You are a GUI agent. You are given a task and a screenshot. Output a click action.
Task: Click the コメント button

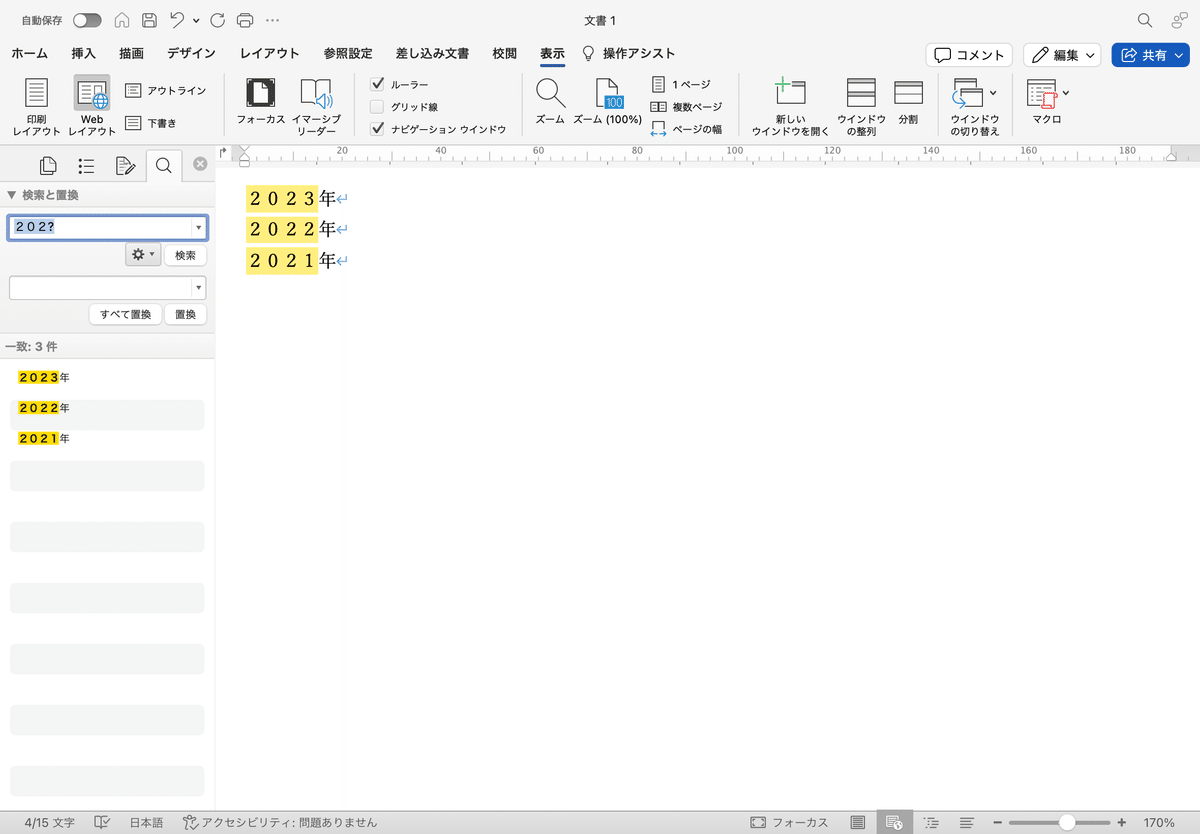[x=969, y=55]
